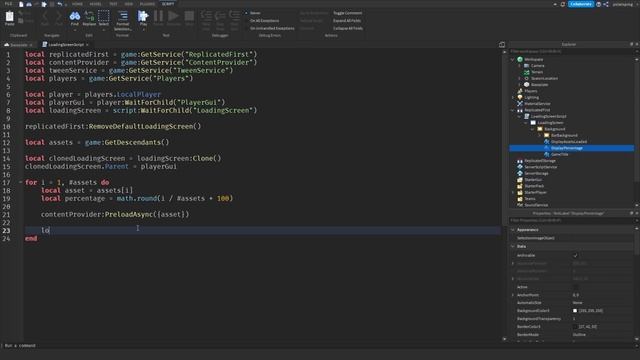Select GameTitle label in the Explorer
The image size is (640, 360).
(559, 154)
